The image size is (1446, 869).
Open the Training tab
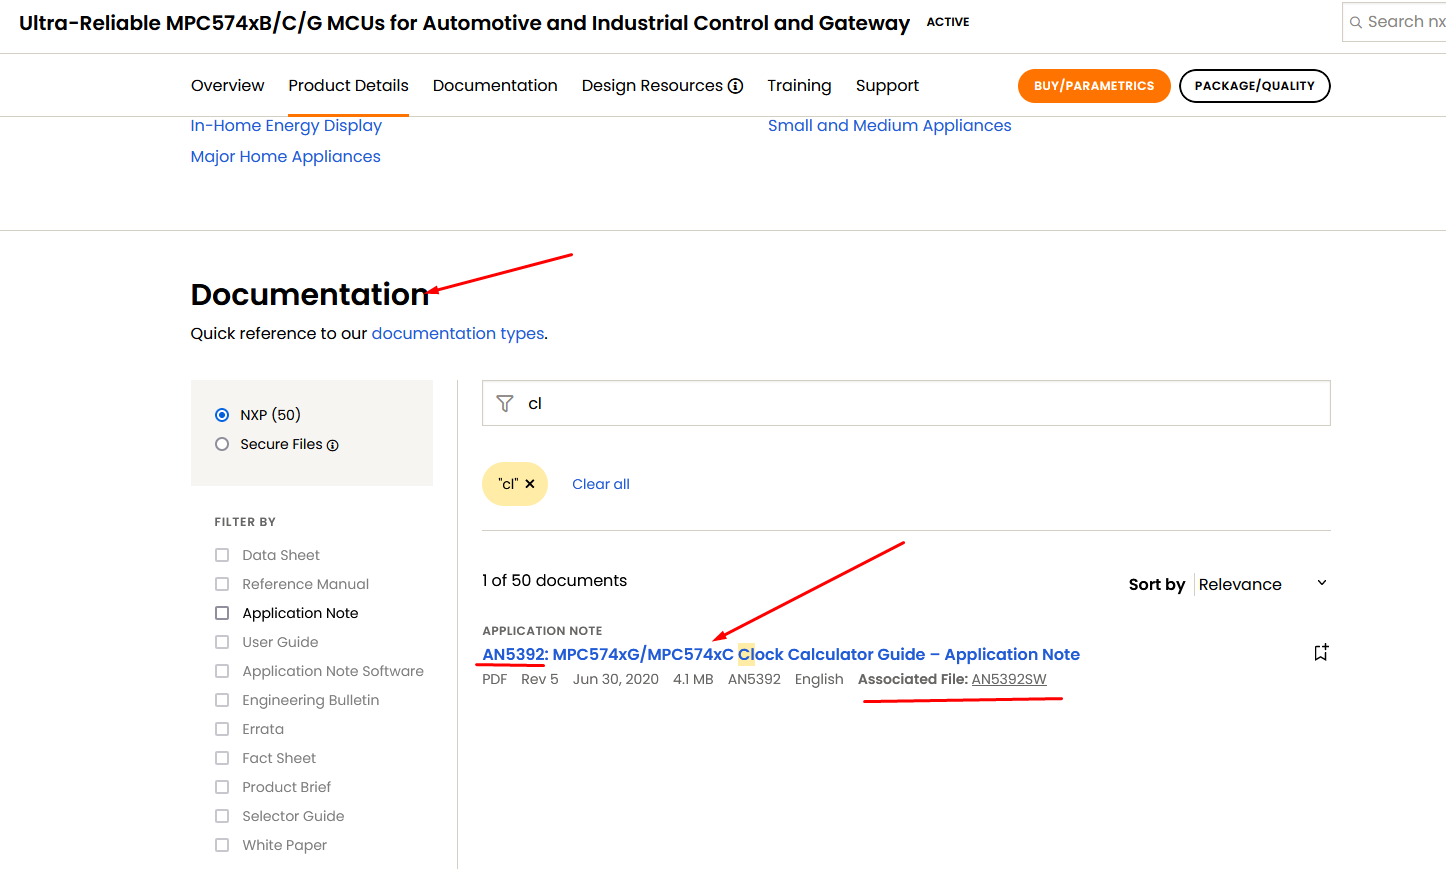(x=799, y=86)
